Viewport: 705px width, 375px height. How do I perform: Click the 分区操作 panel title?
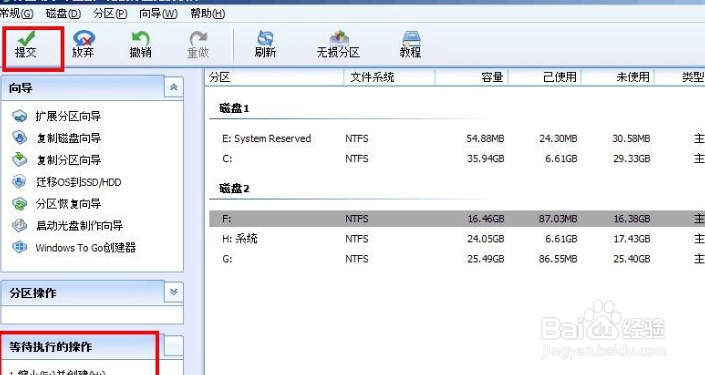pos(33,293)
